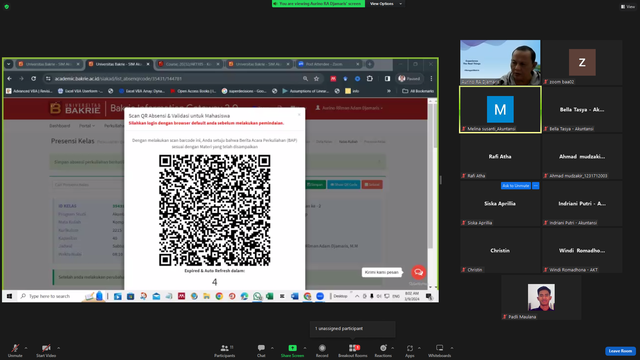This screenshot has width=640, height=360.
Task: Open the Reactions menu
Action: pos(383,350)
